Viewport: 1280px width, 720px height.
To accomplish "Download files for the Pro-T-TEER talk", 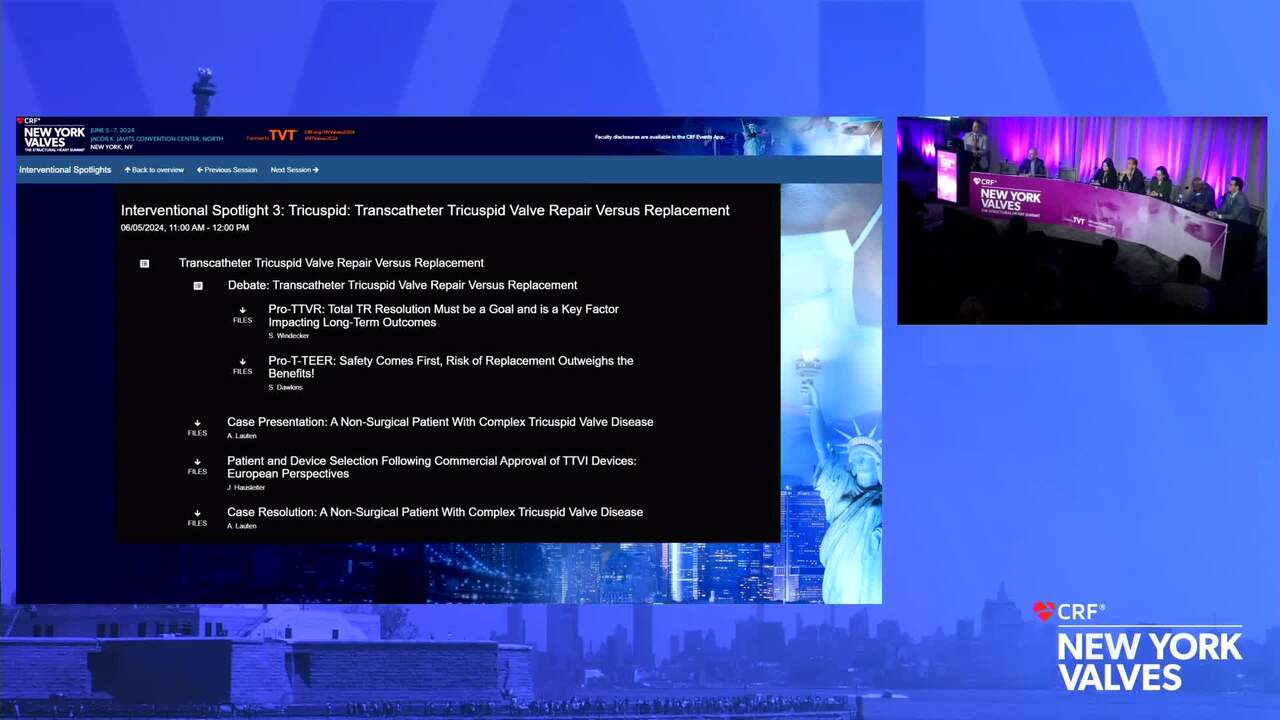I will pyautogui.click(x=242, y=366).
